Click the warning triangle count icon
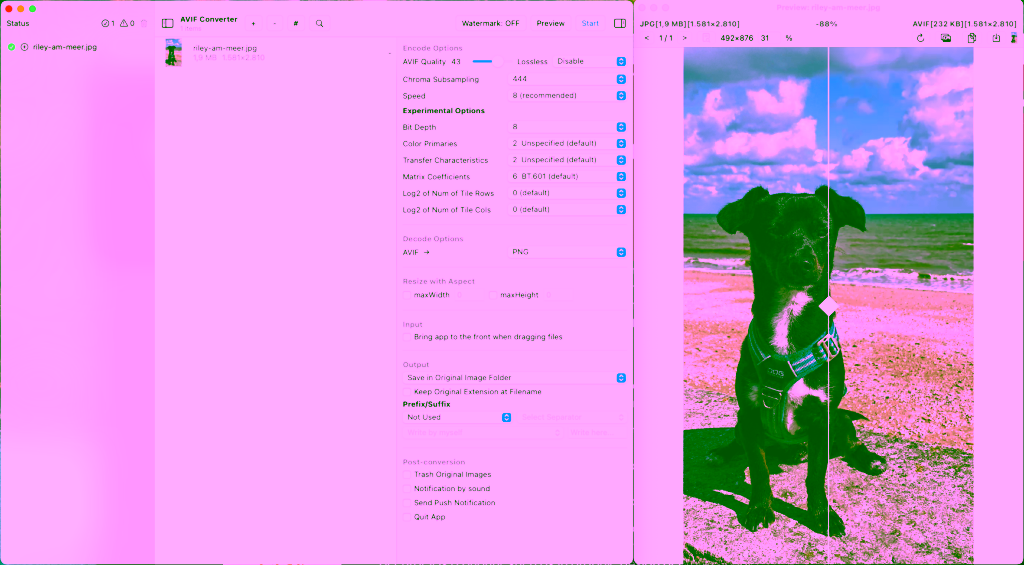 click(x=123, y=24)
